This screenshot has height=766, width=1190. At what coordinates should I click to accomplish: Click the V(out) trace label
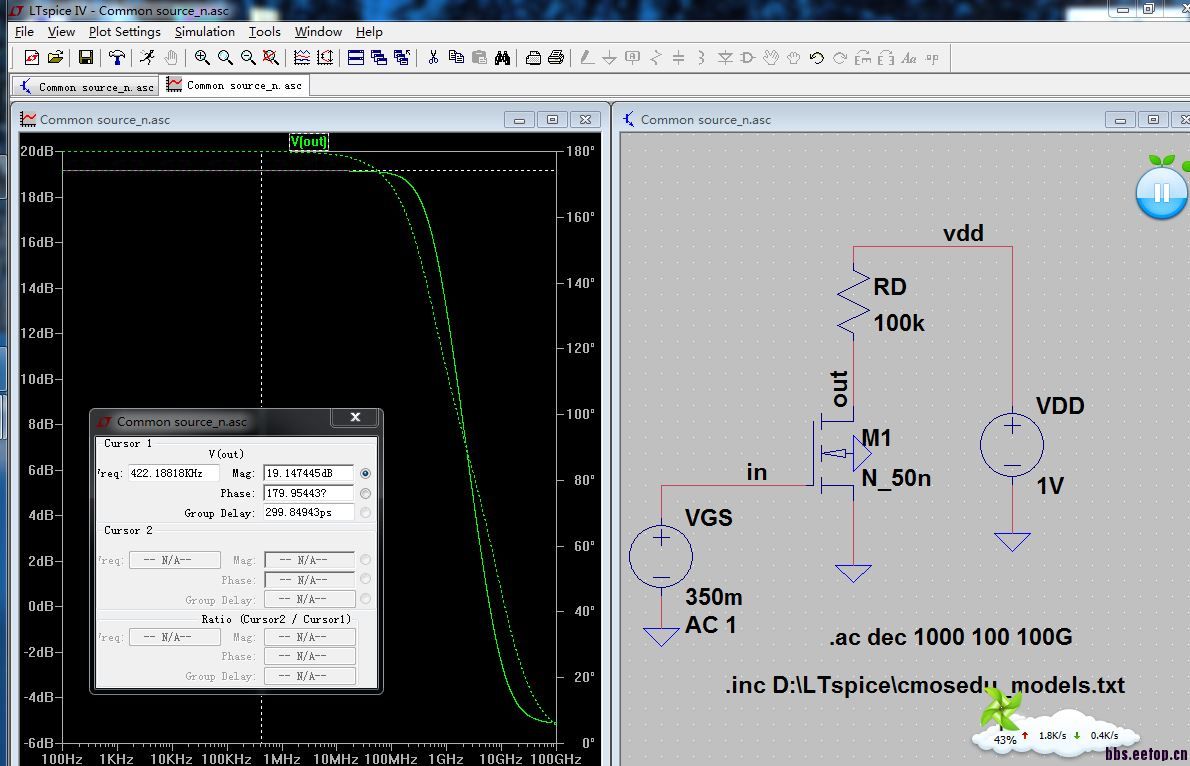tap(308, 142)
